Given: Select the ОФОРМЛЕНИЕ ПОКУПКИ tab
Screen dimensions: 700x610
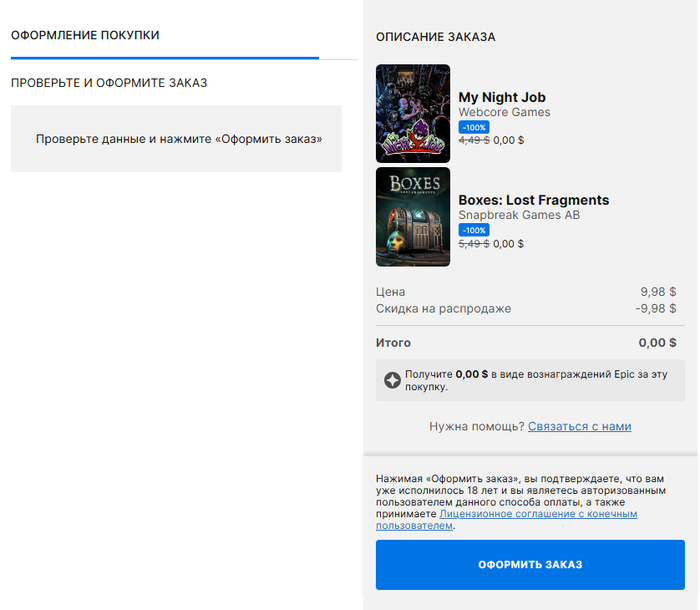Looking at the screenshot, I should tap(85, 36).
